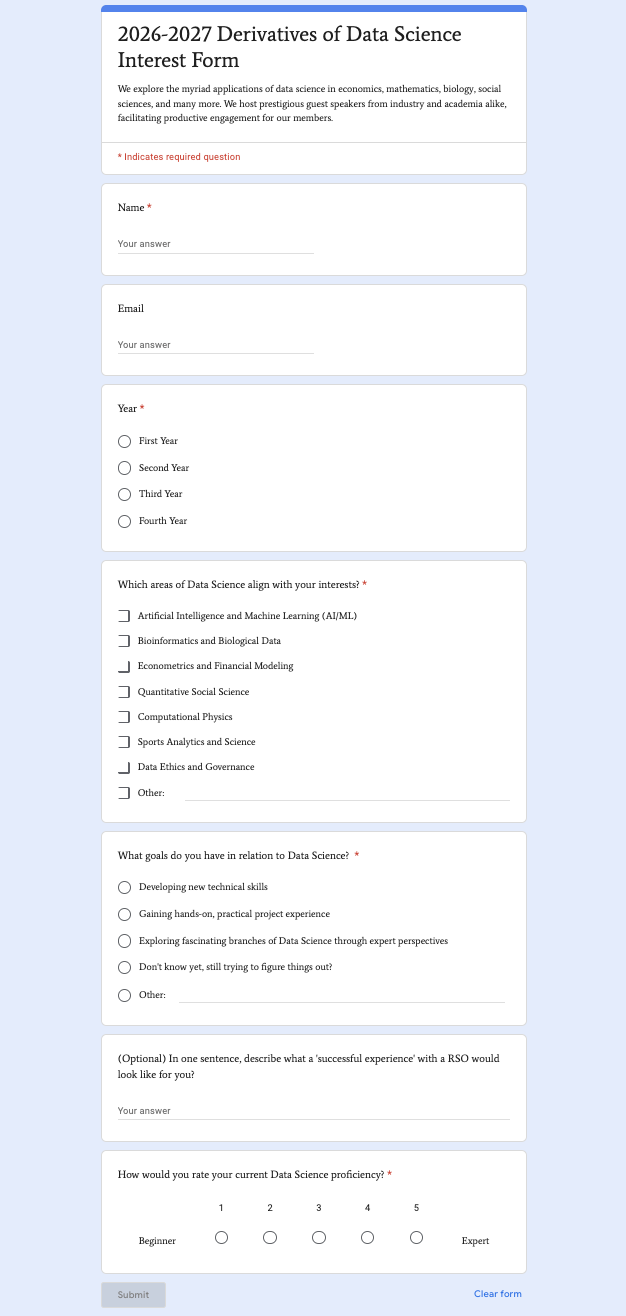Click the Clear form link
626x1316 pixels.
pos(498,1294)
